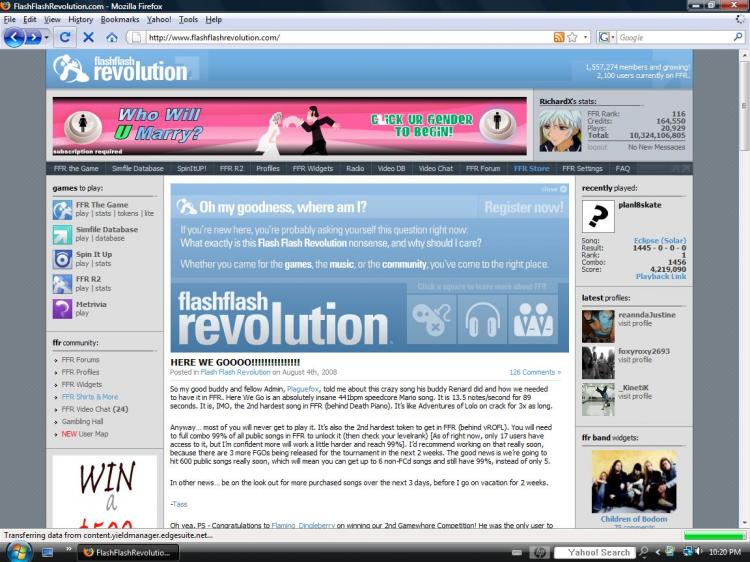Click the URL address field
750x562 pixels.
[349, 37]
